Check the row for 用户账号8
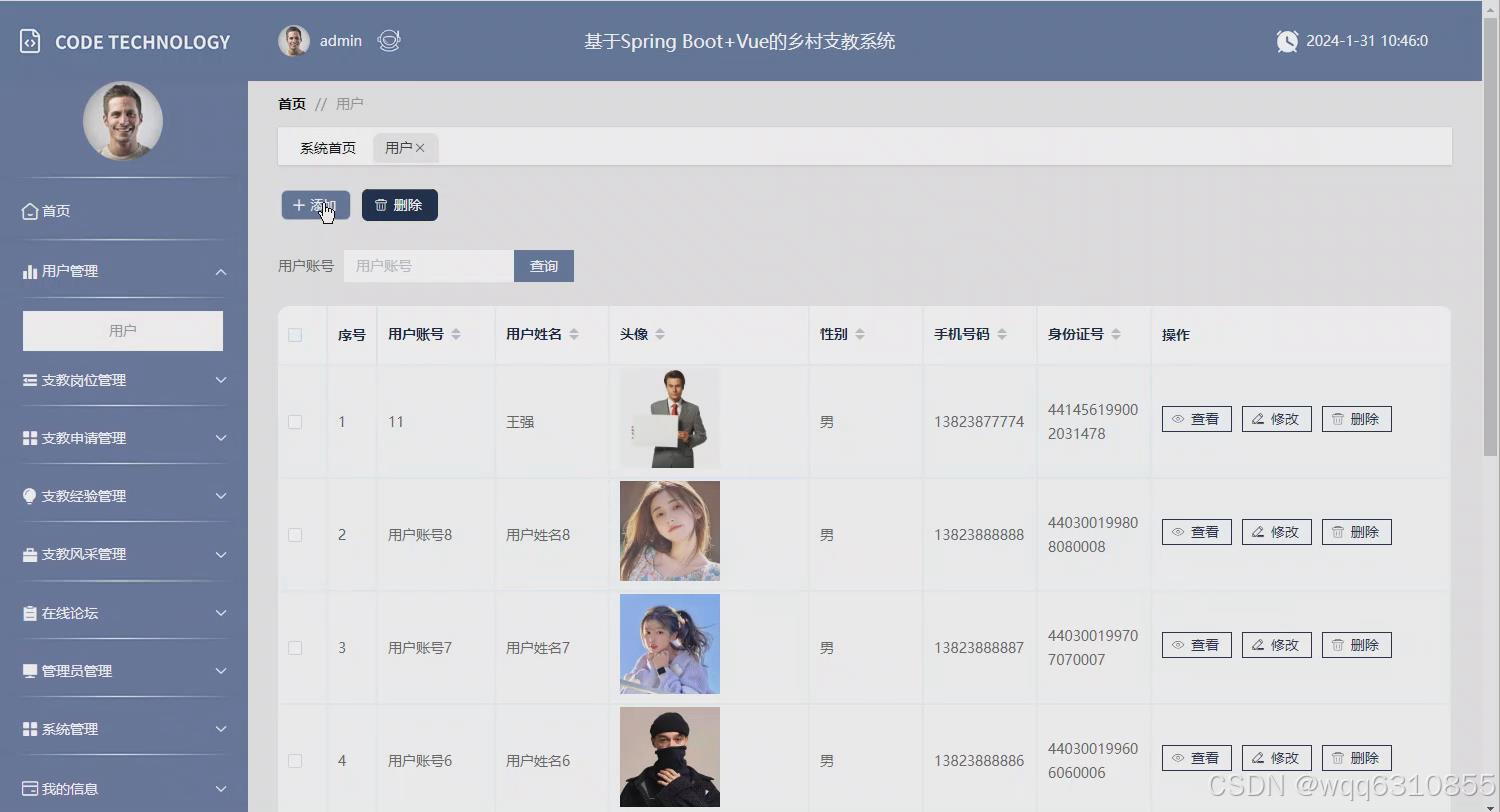 [295, 535]
